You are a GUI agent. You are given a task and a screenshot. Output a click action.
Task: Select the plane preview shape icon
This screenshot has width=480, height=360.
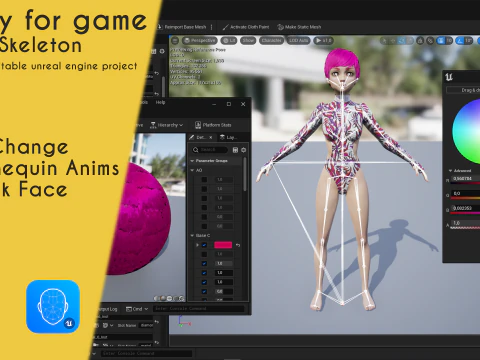[x=169, y=298]
